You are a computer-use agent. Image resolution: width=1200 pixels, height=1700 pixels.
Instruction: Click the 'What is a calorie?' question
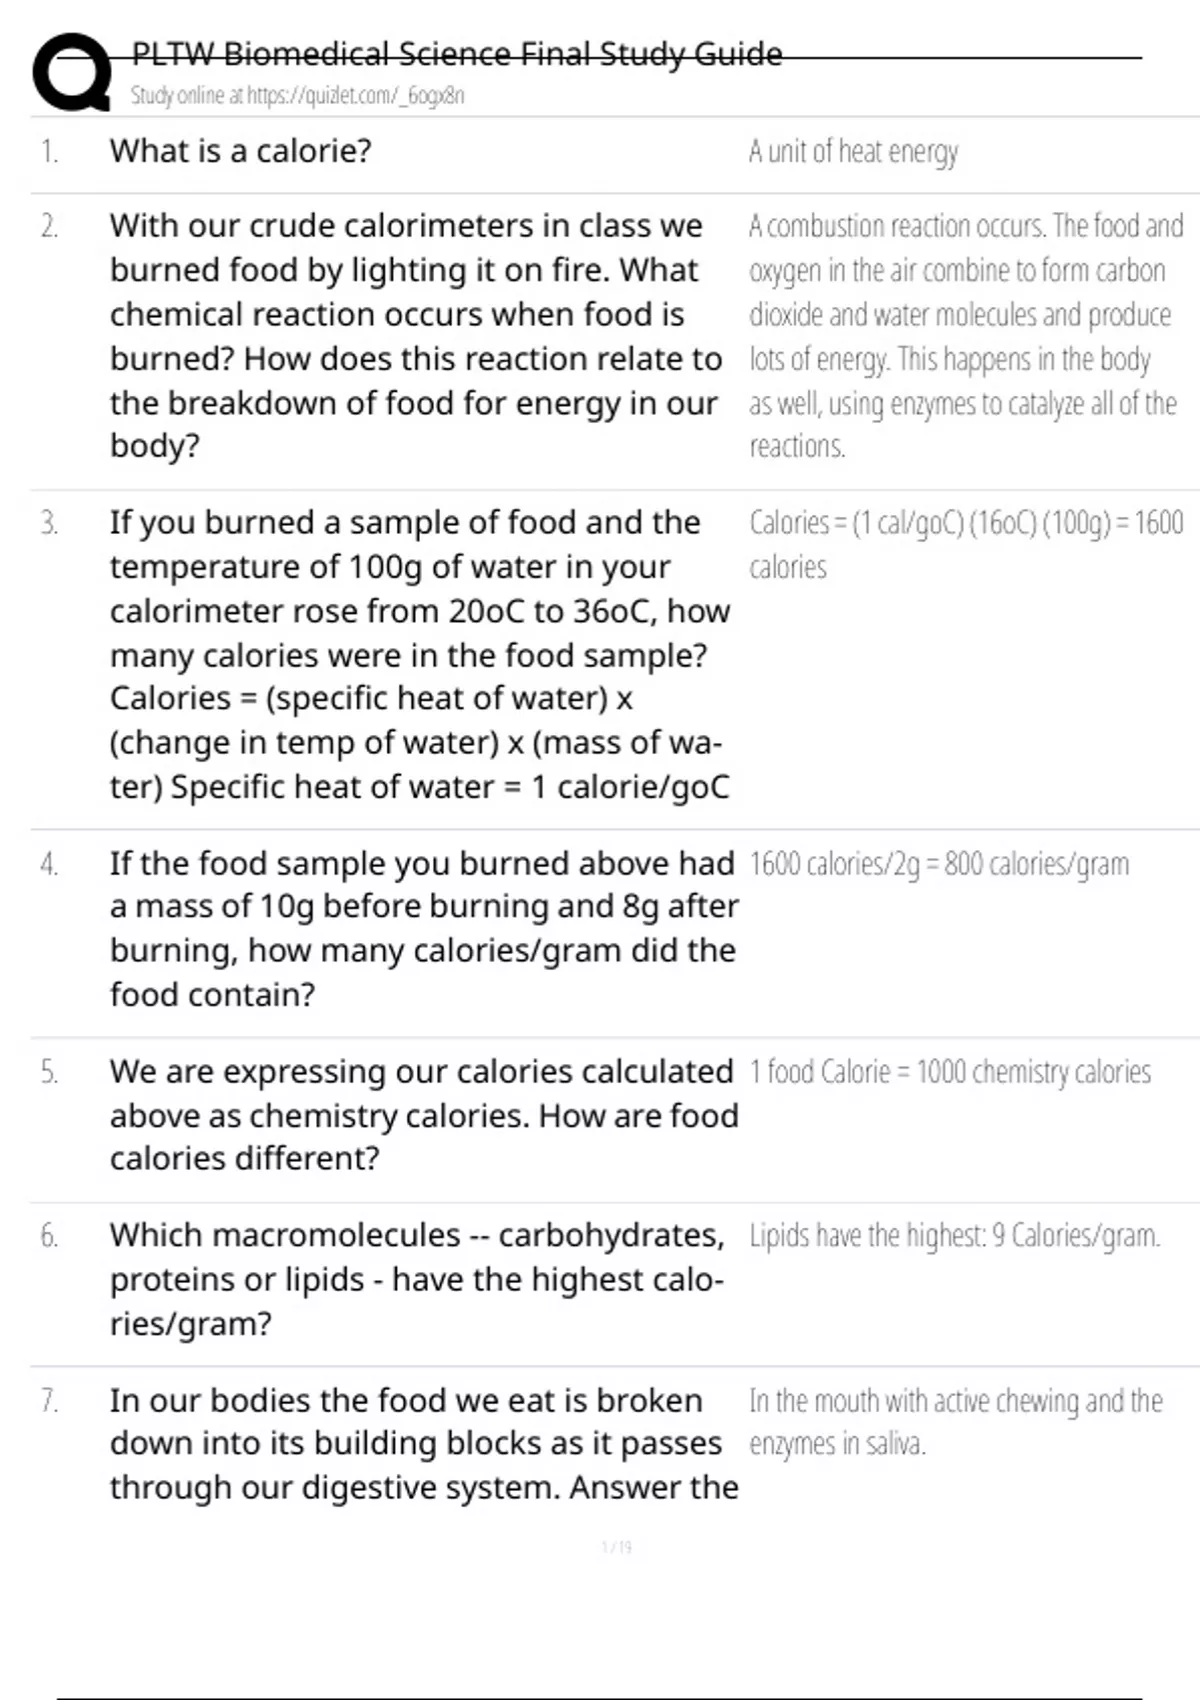coord(240,151)
